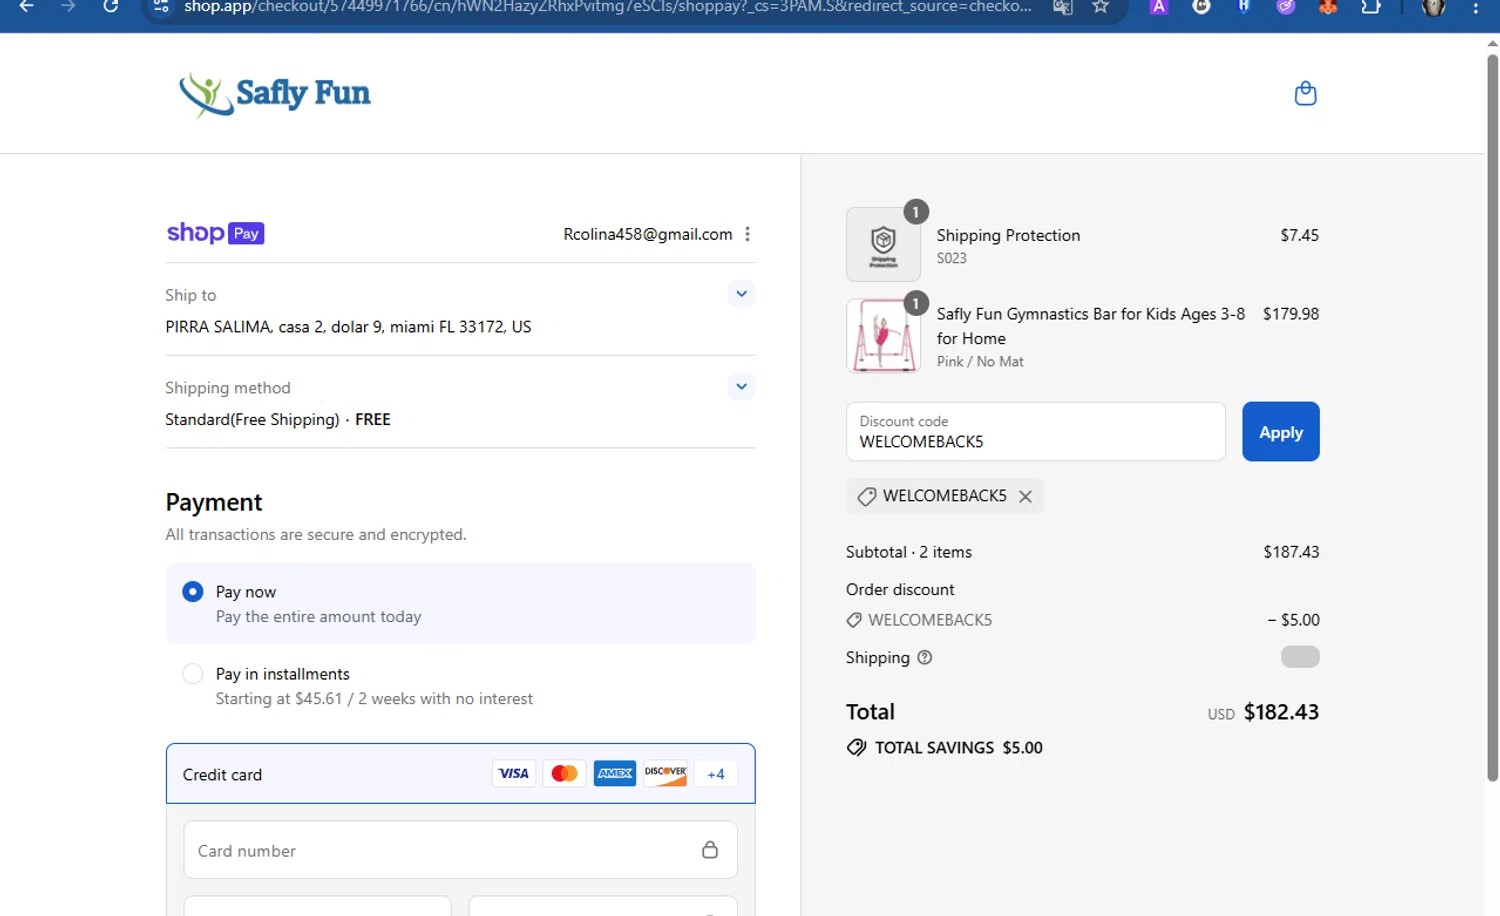Click the Shop Pay logo
1500x916 pixels.
(x=215, y=233)
